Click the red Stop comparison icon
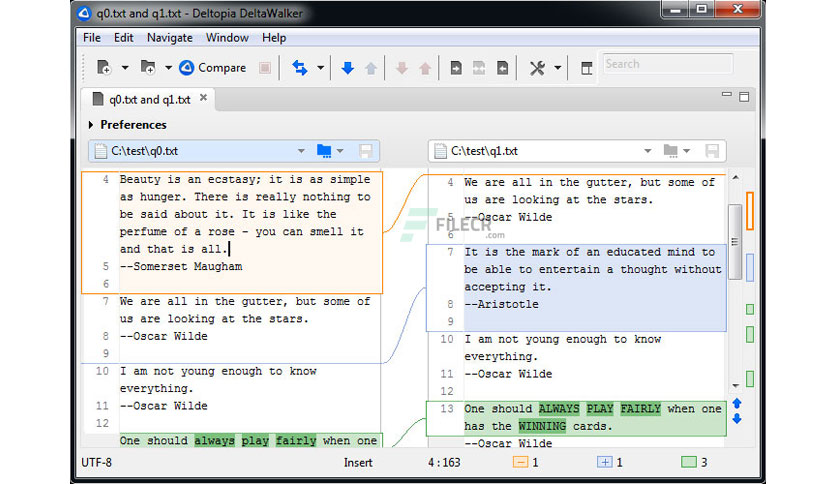The height and width of the screenshot is (484, 836). [x=265, y=68]
